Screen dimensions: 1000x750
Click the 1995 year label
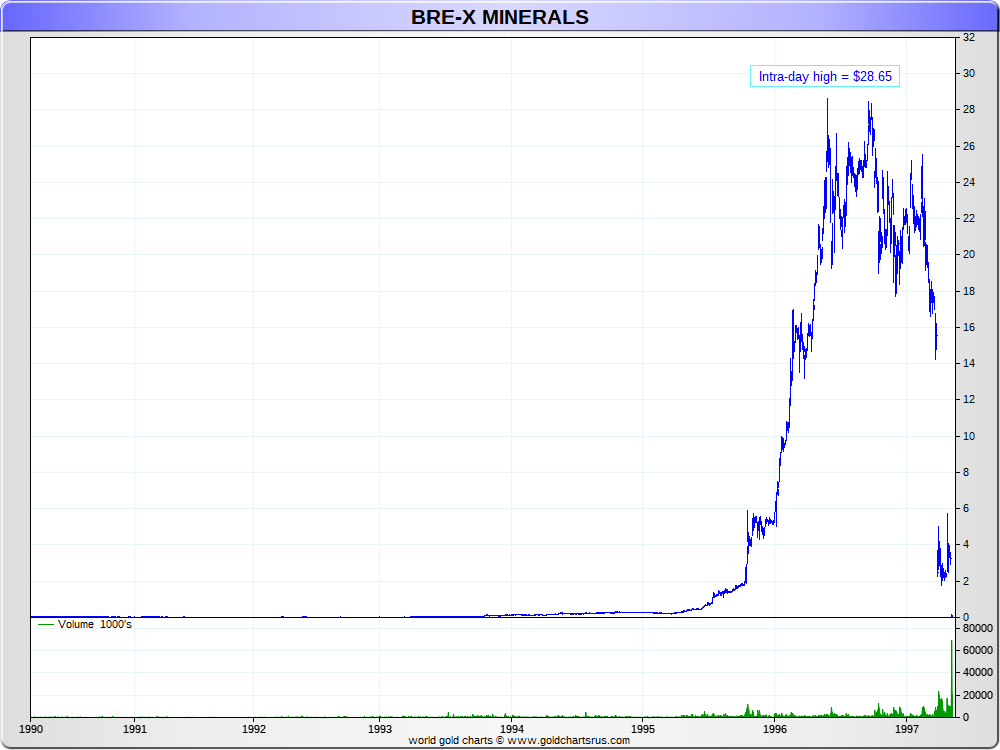click(x=643, y=729)
